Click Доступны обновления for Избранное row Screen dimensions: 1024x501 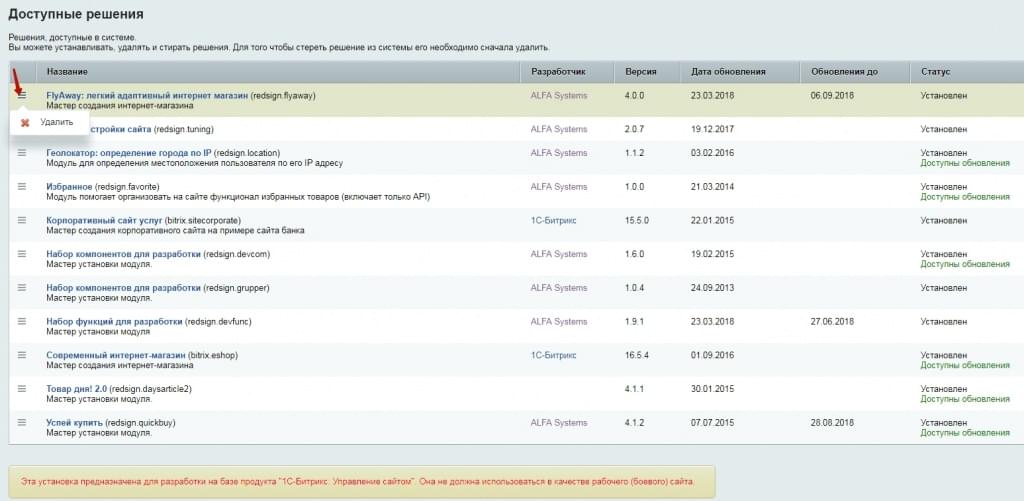tap(965, 197)
